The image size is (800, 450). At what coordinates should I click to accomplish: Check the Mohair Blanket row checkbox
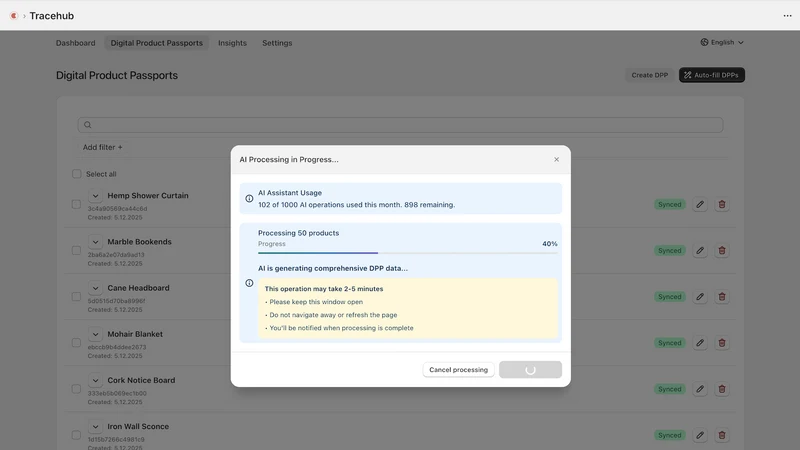point(76,343)
